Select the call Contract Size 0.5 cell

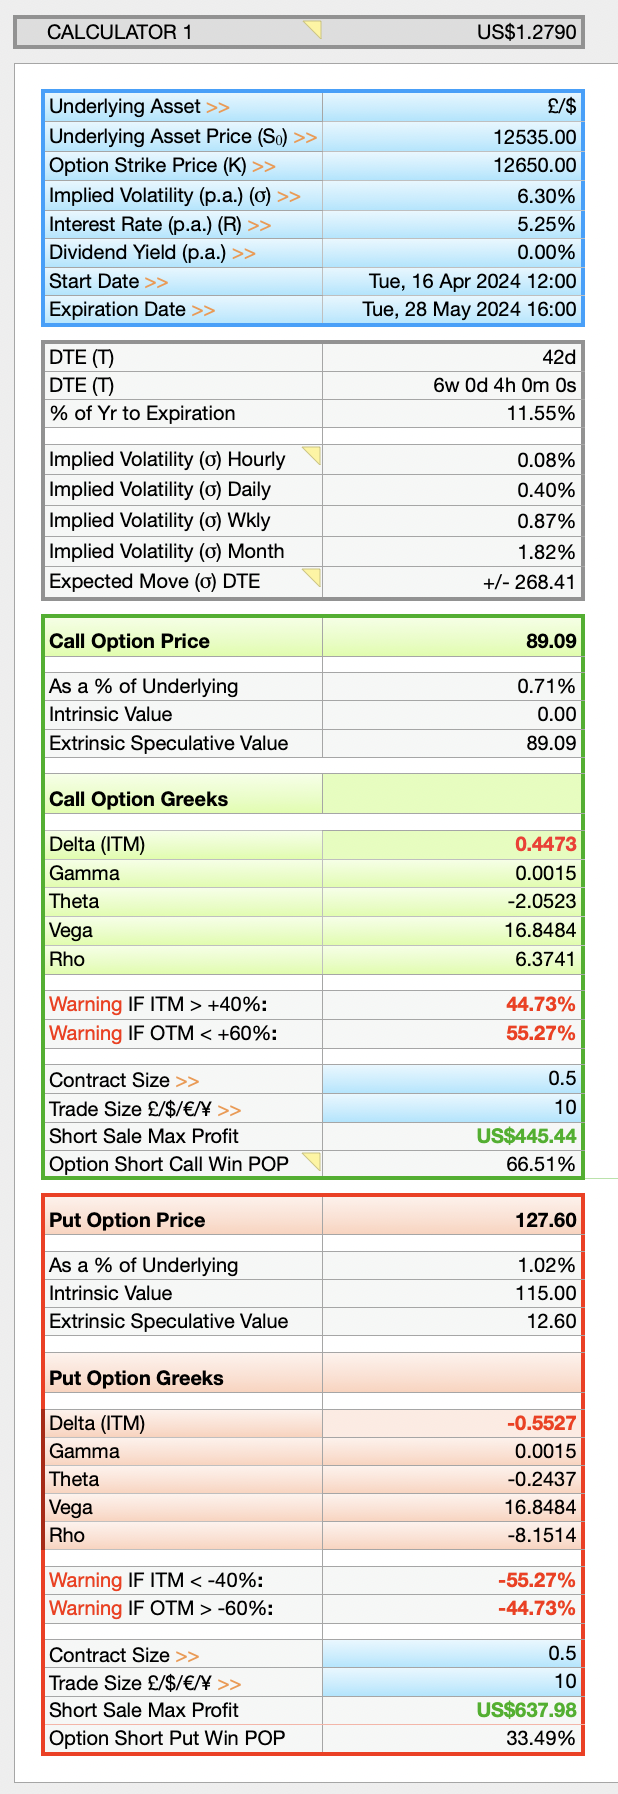[452, 1079]
